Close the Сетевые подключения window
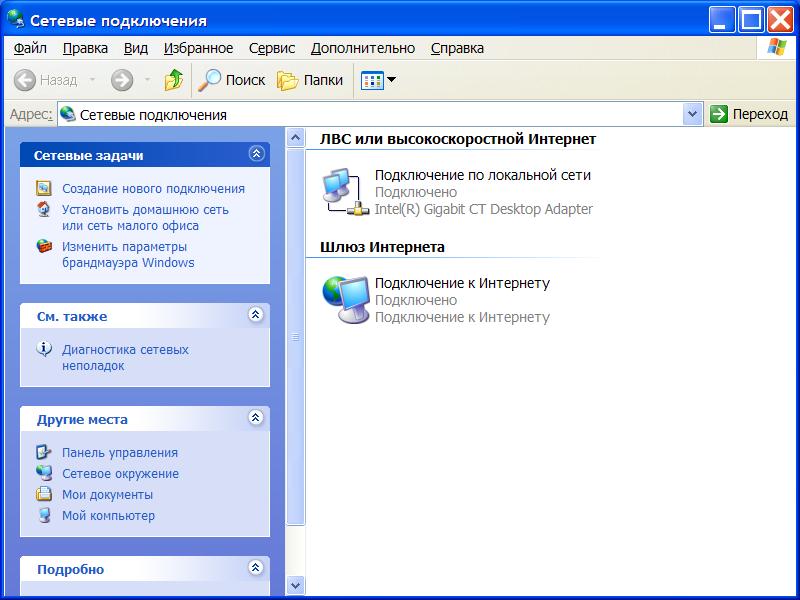Viewport: 800px width, 600px height. (x=781, y=20)
